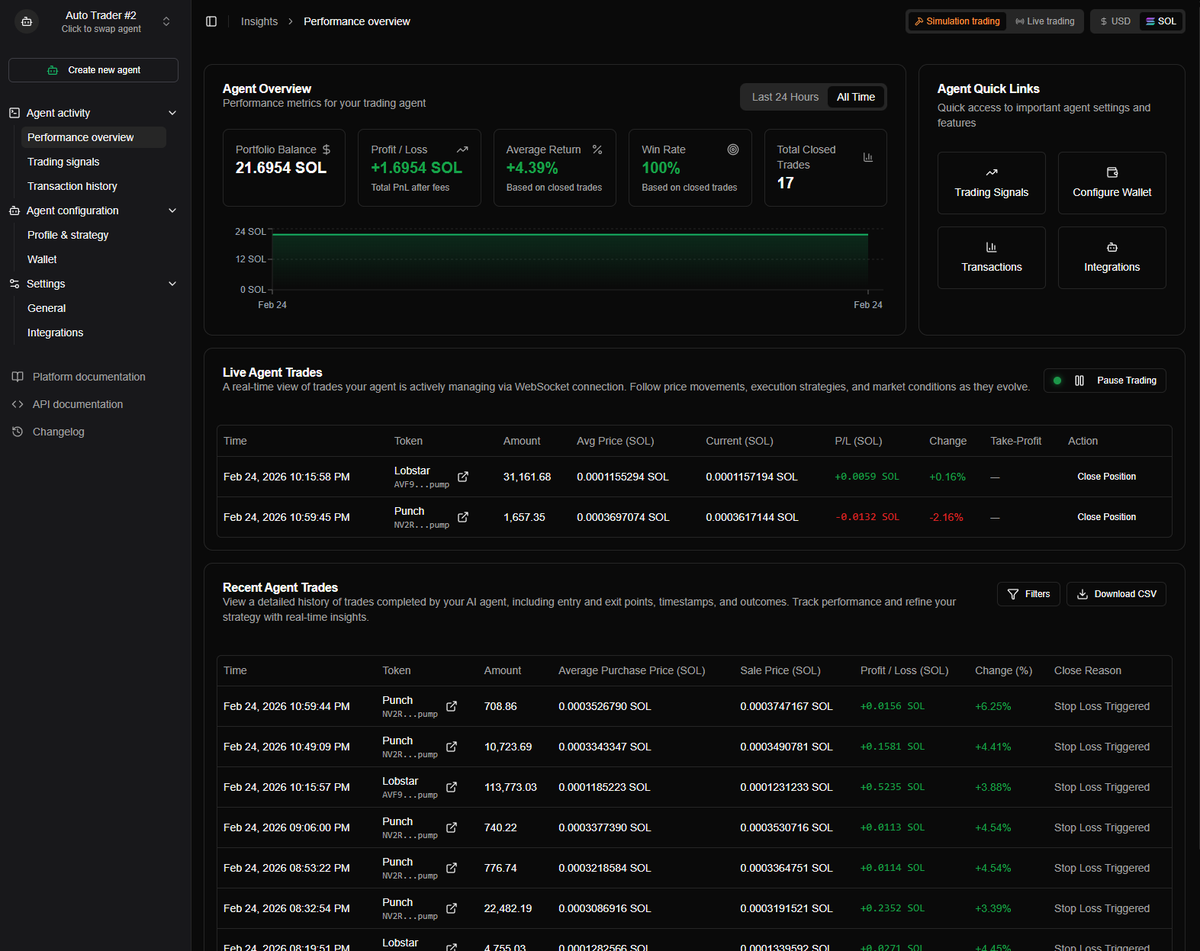Open the agent swap chevron selector
Viewport: 1200px width, 951px height.
166,21
